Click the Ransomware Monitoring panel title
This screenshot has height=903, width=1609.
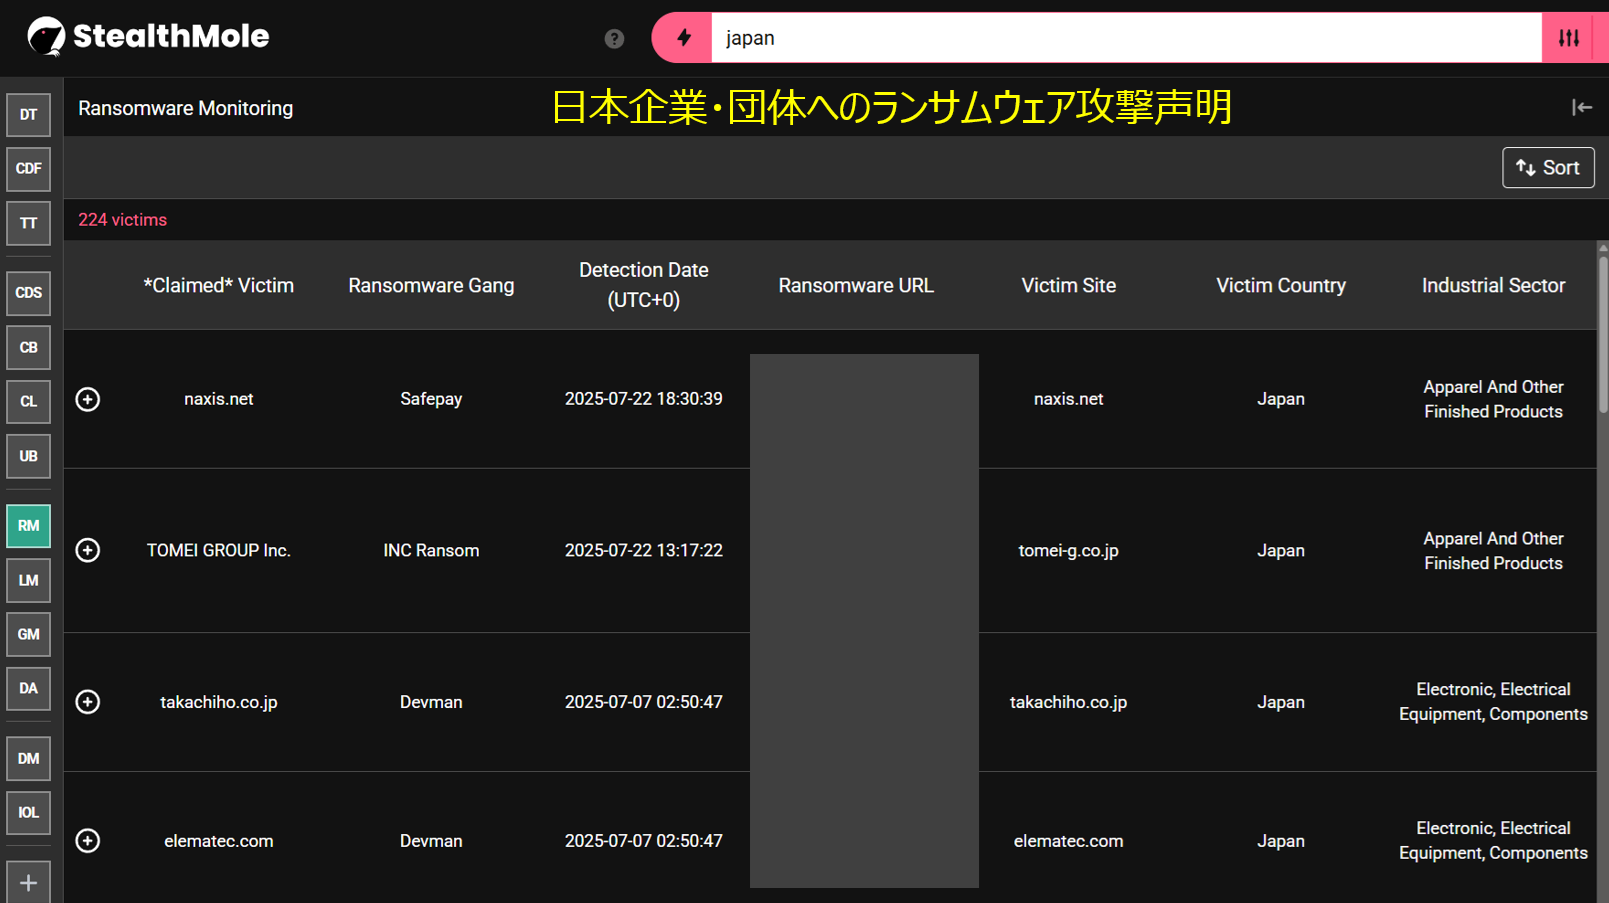coord(186,108)
